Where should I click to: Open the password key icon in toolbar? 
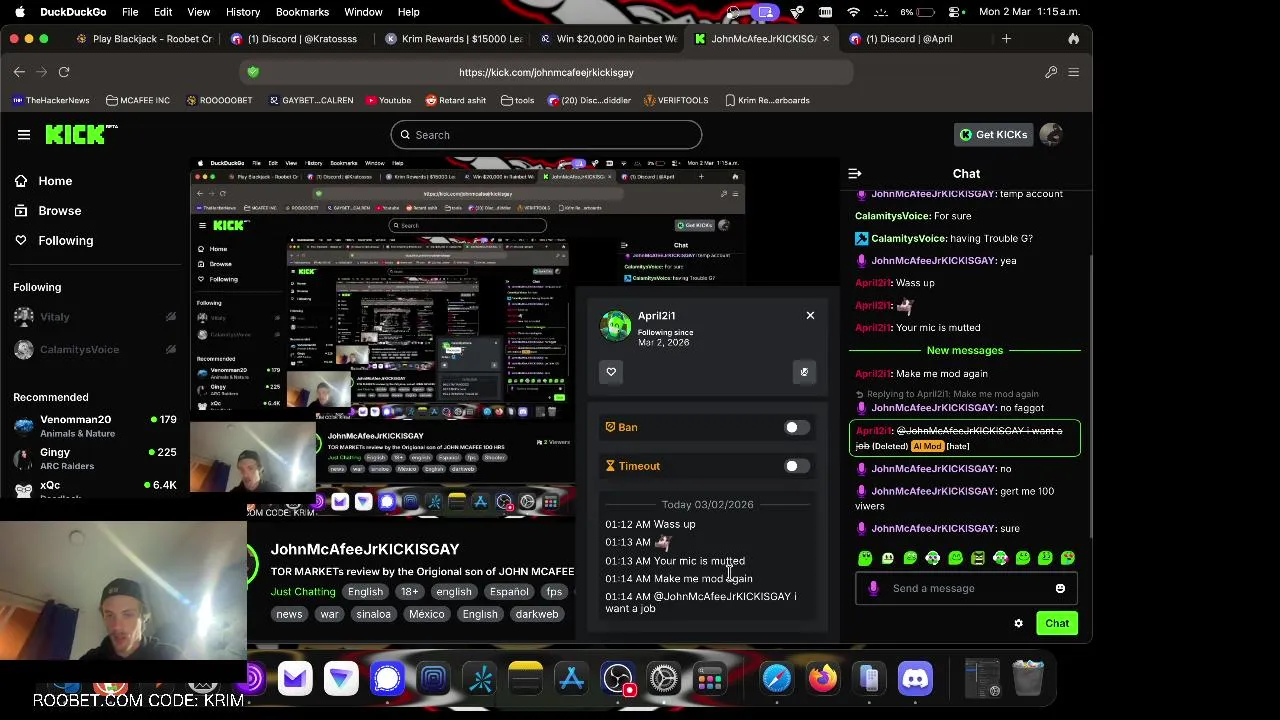click(1051, 72)
